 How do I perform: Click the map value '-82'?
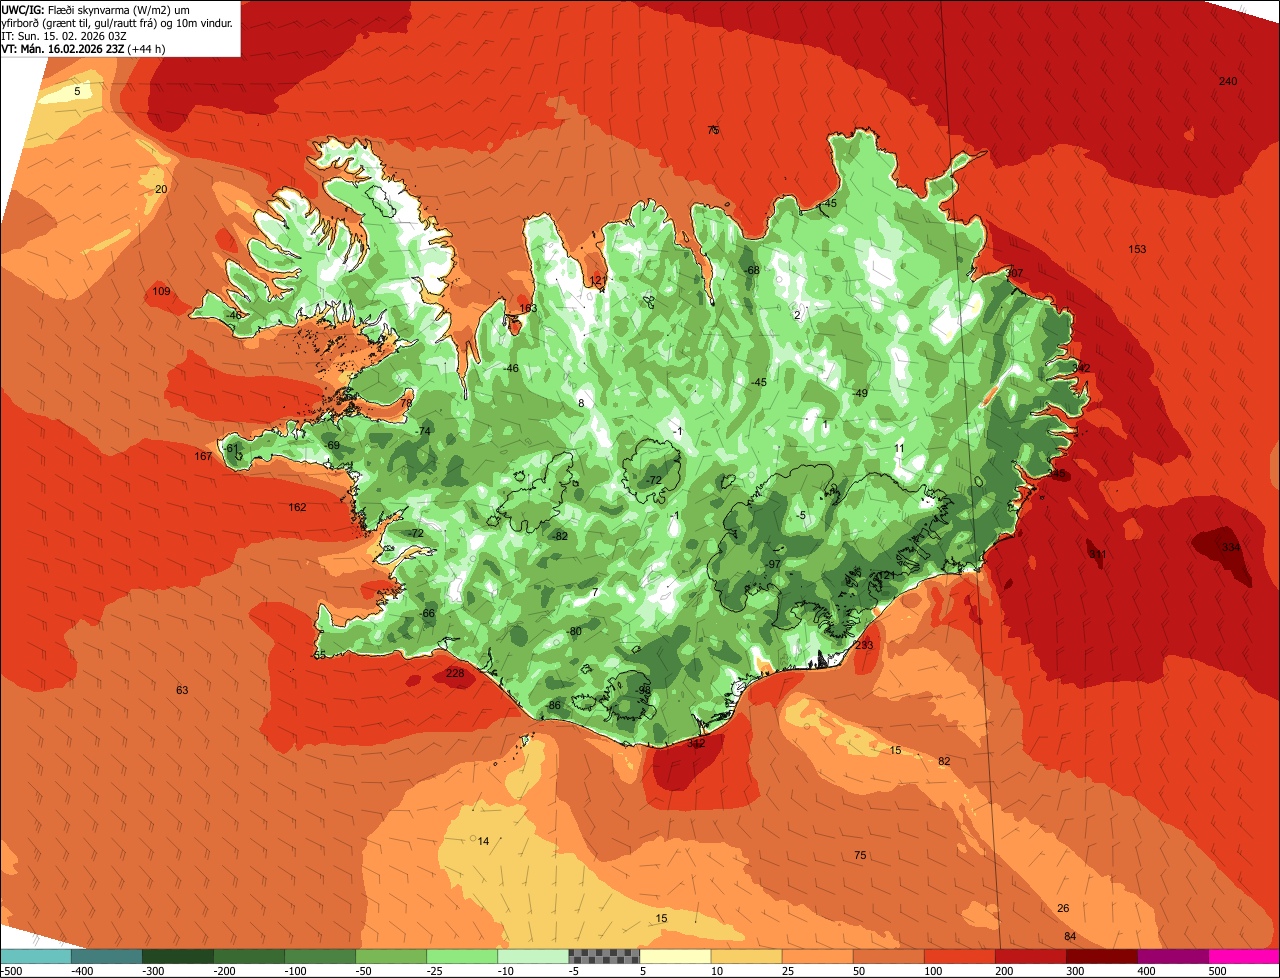click(x=559, y=536)
